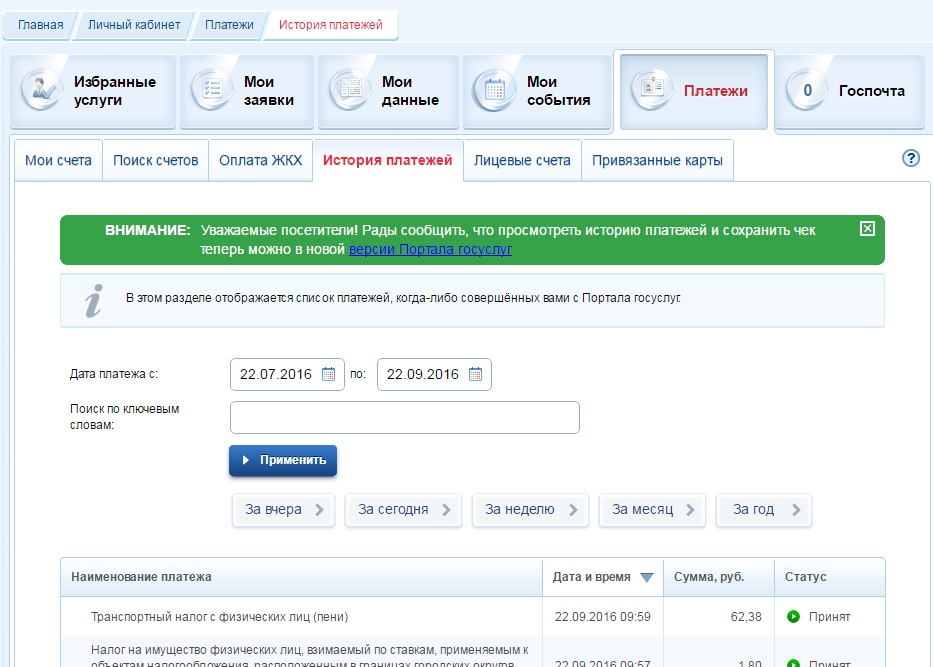Click the help question mark icon
The image size is (933, 667).
(x=910, y=158)
